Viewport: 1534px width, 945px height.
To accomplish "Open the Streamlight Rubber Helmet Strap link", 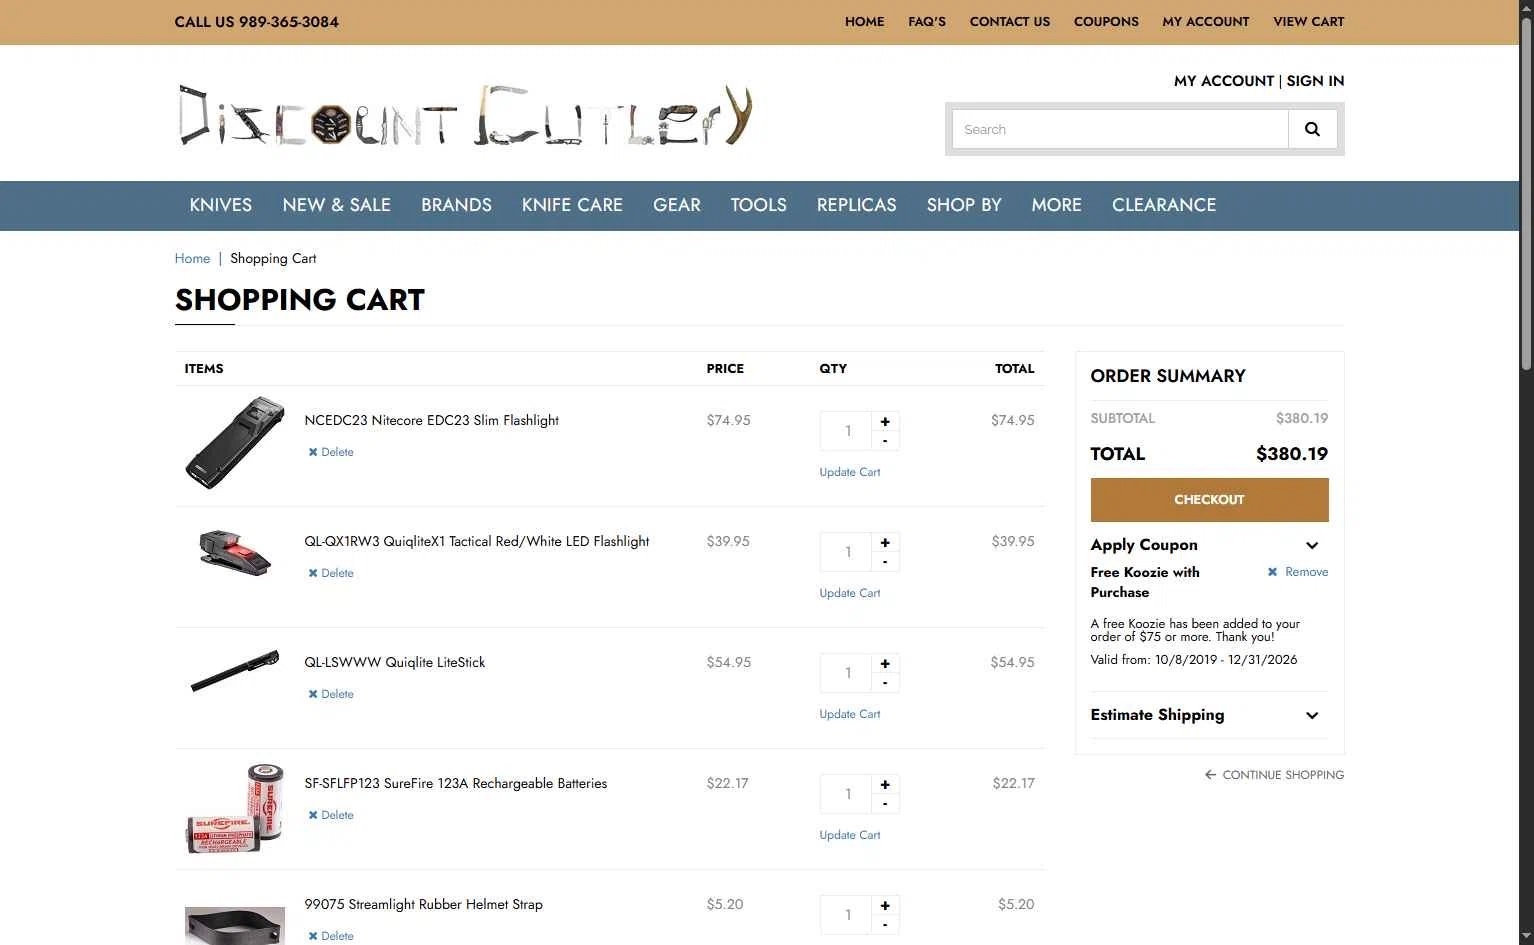I will pyautogui.click(x=424, y=904).
